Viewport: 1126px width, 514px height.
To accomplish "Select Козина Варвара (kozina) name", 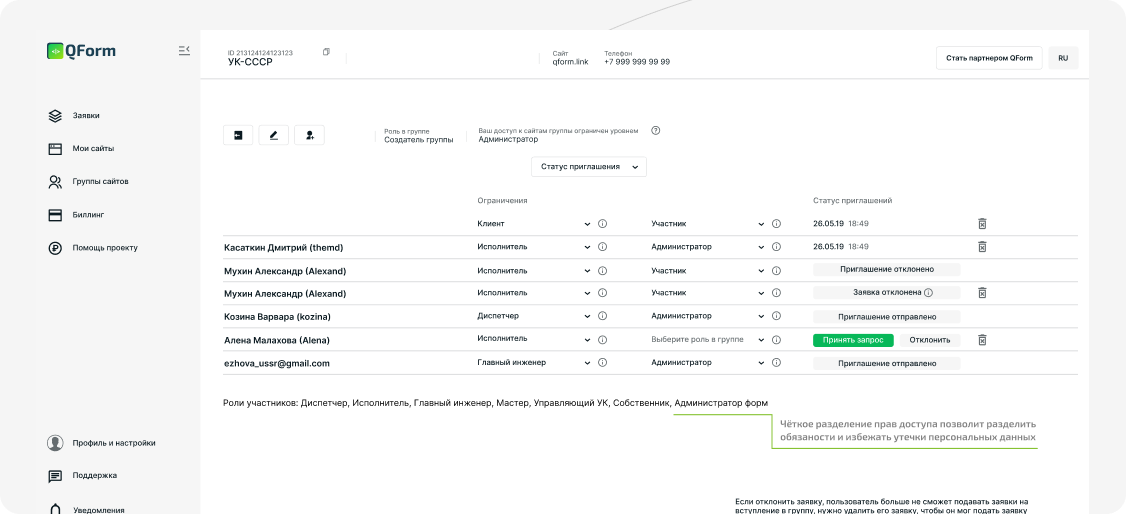I will click(276, 317).
